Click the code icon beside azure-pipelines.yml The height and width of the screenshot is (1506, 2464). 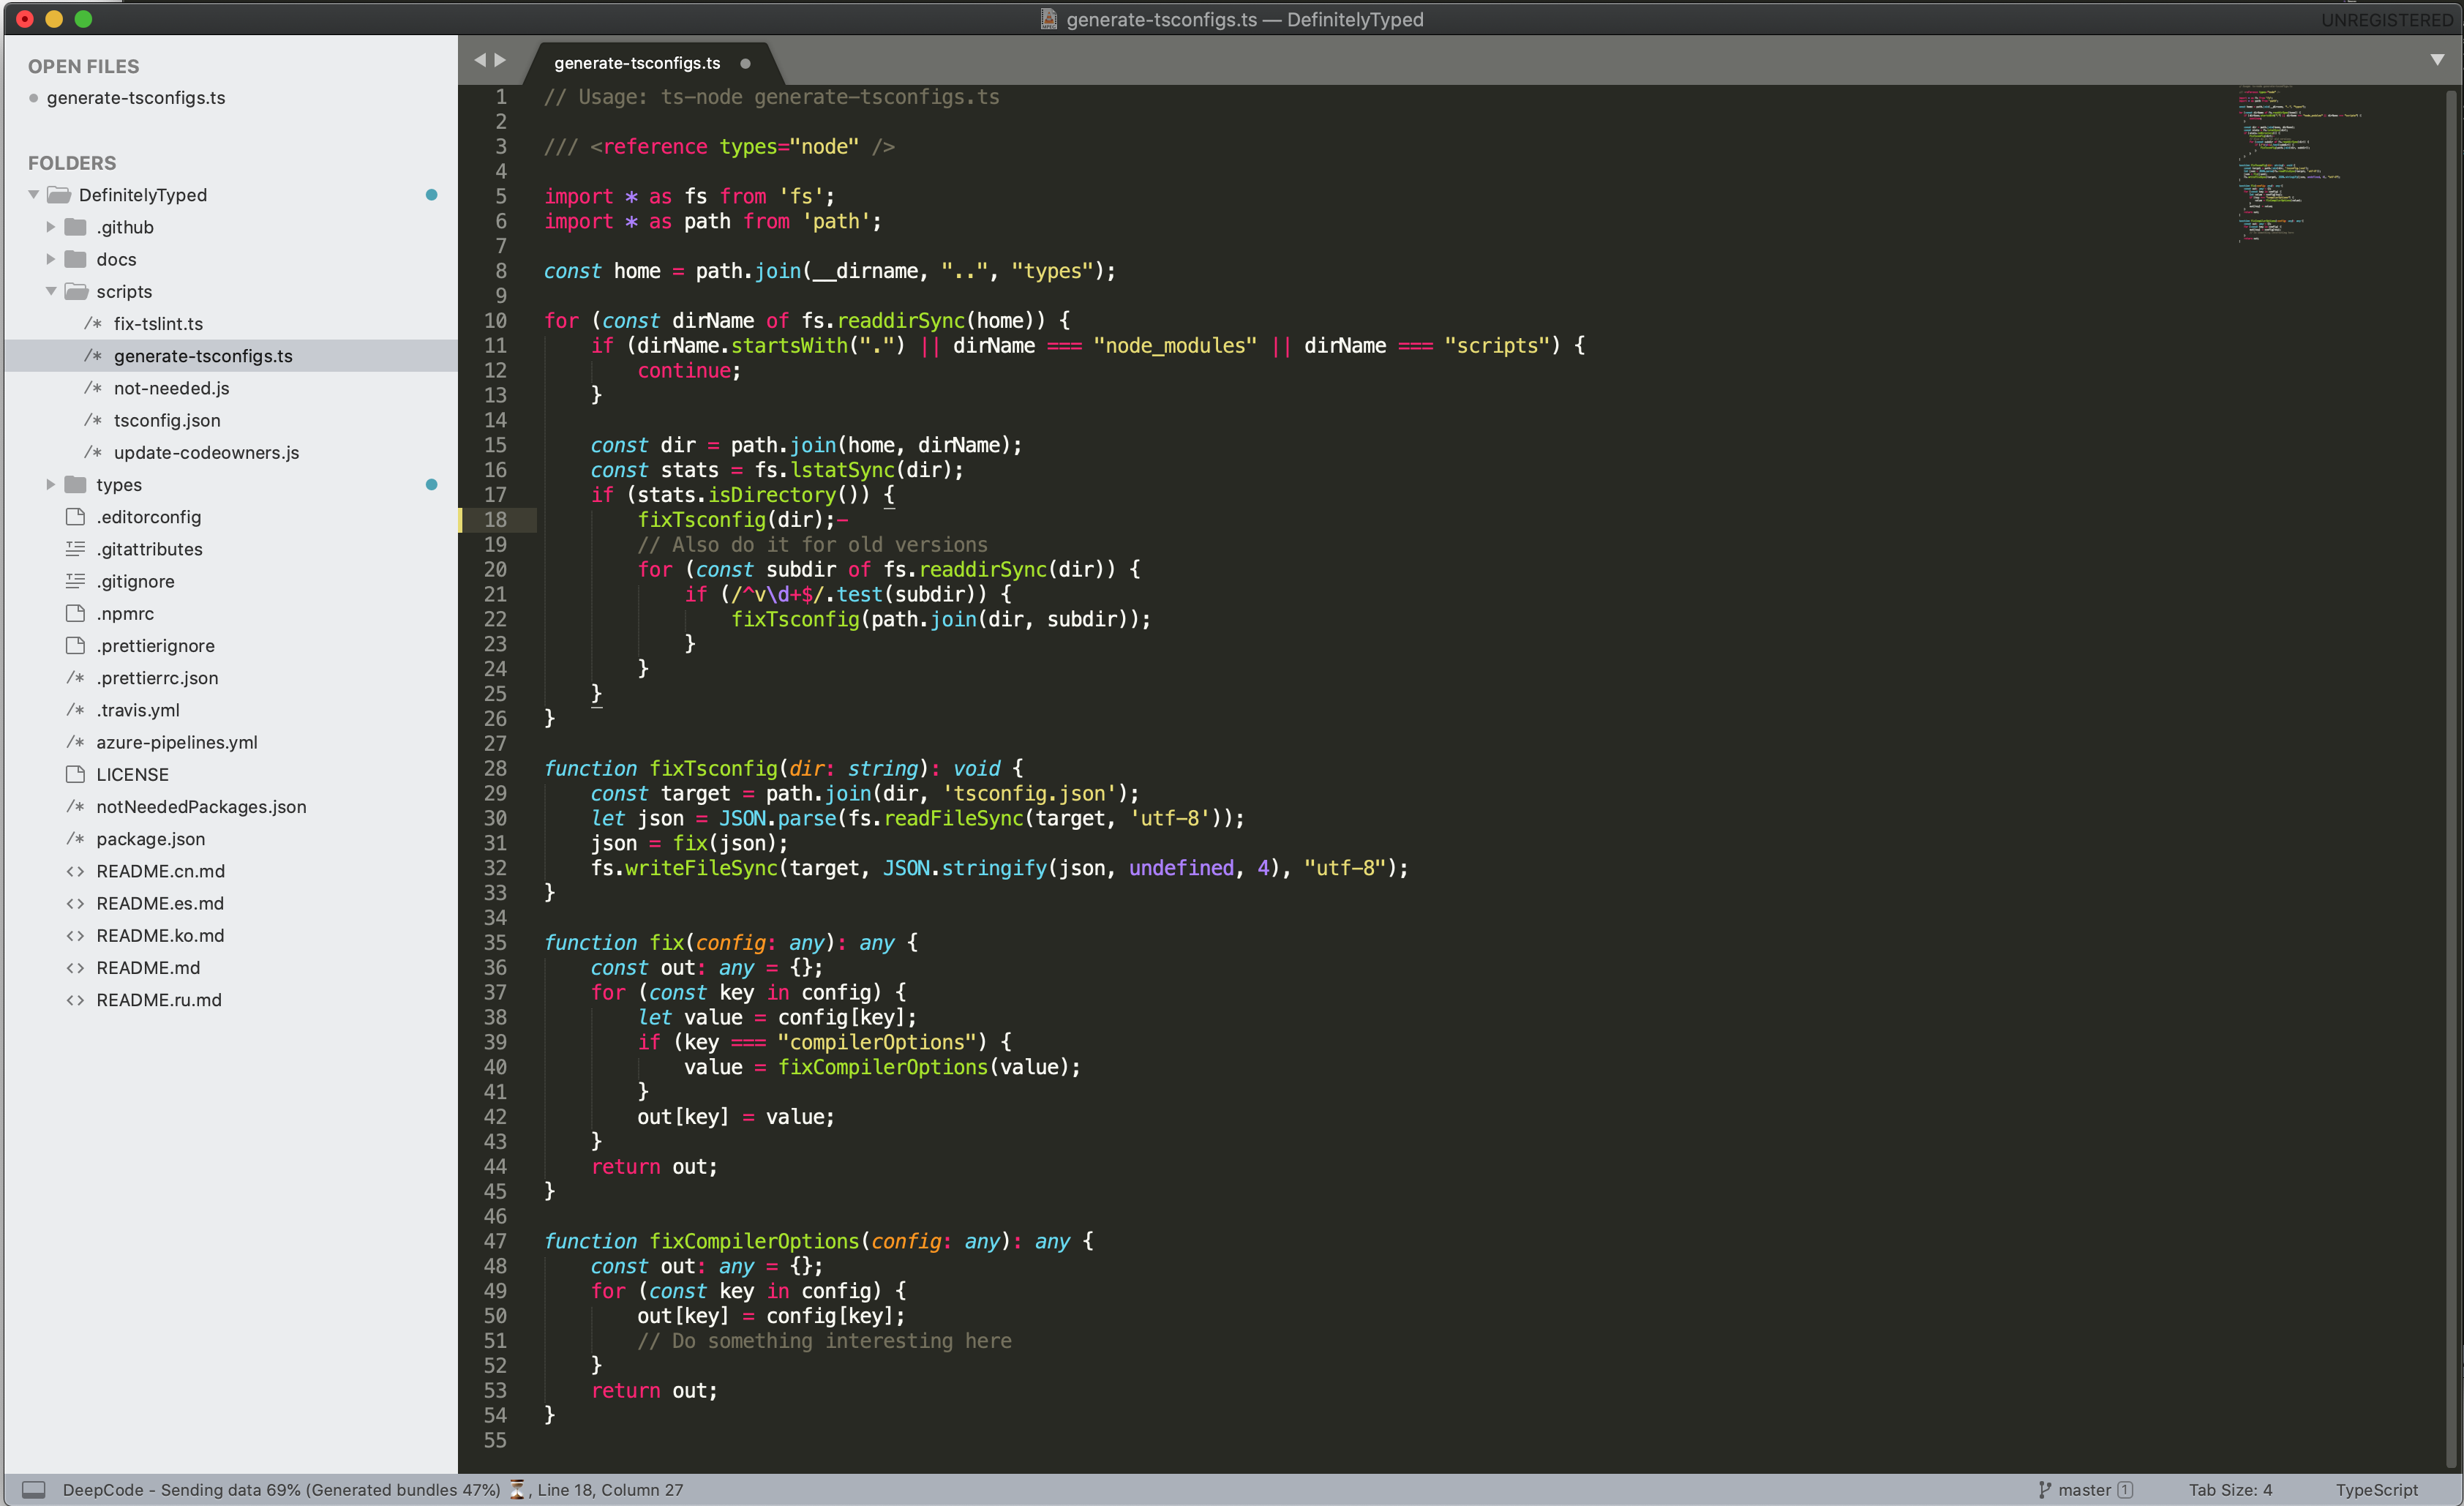click(x=75, y=742)
